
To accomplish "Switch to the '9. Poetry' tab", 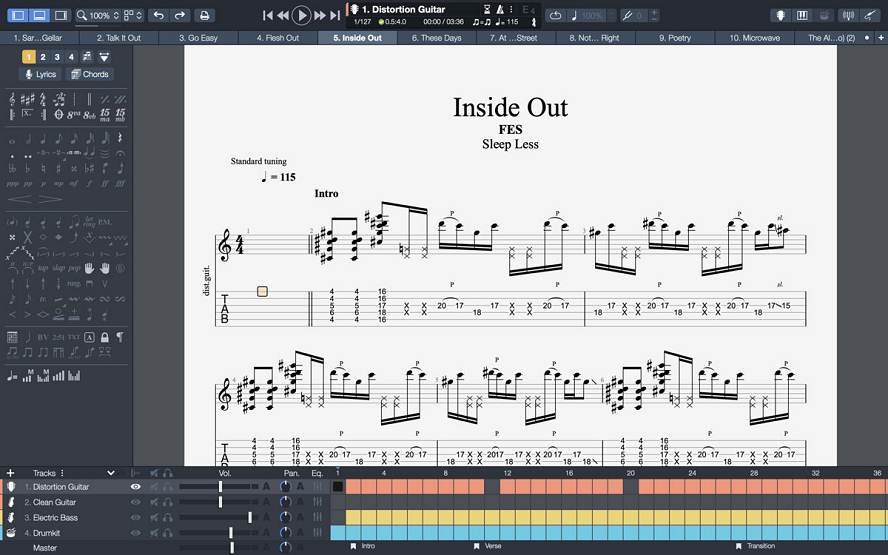I will 675,38.
